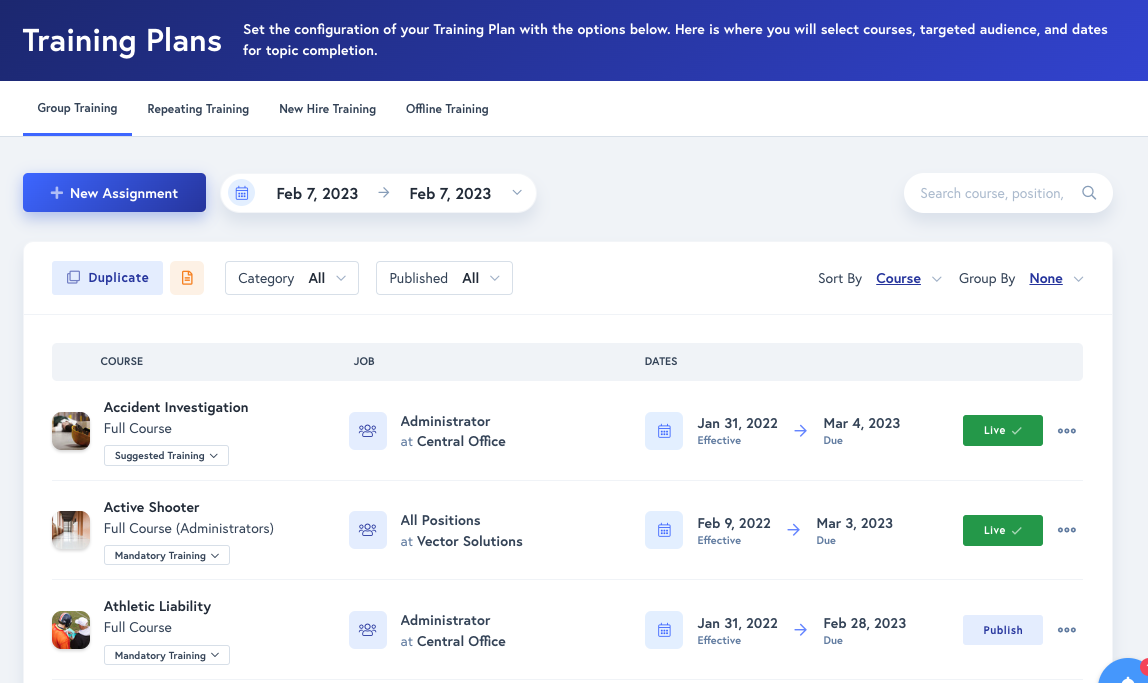Expand Suggested Training dropdown for Accident Investigation
The image size is (1148, 683).
[166, 456]
